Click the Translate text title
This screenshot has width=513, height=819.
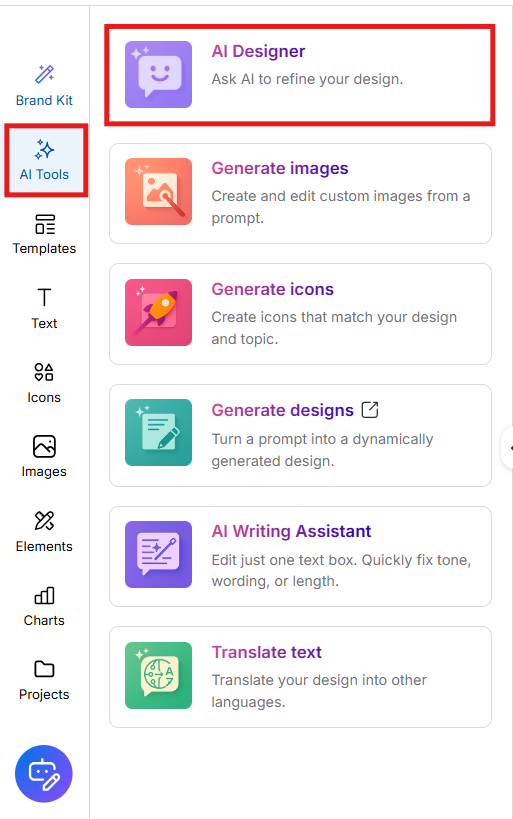point(266,652)
